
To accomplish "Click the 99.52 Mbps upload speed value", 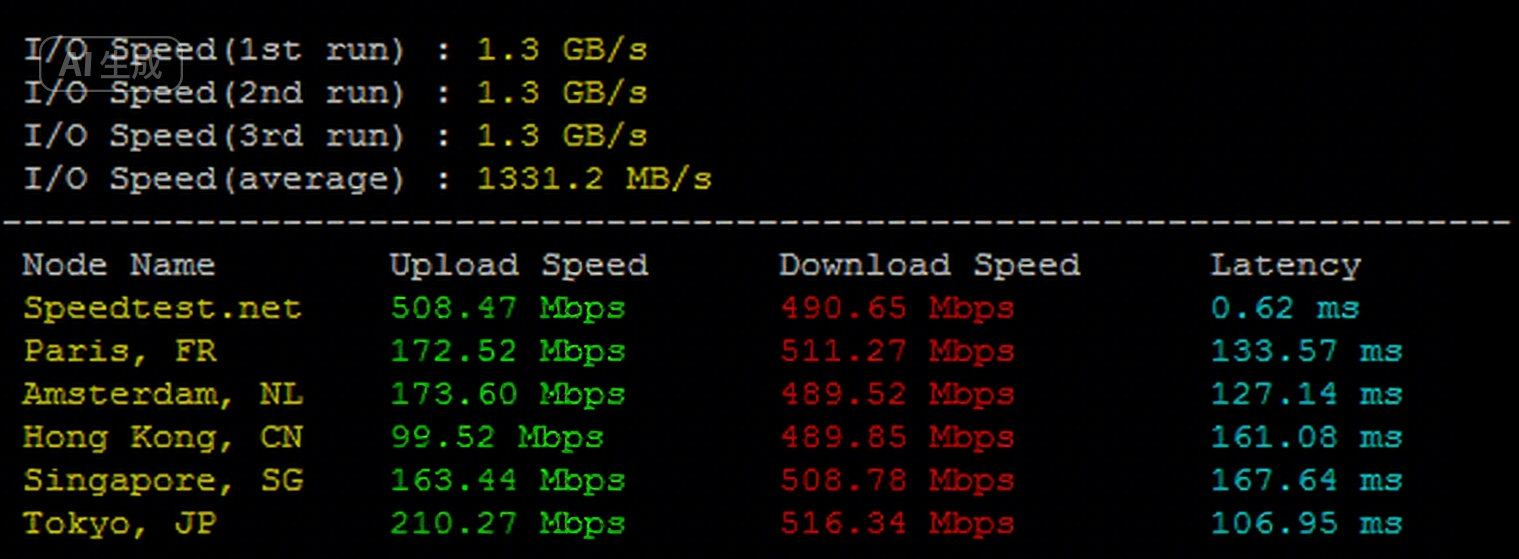I will coord(496,437).
